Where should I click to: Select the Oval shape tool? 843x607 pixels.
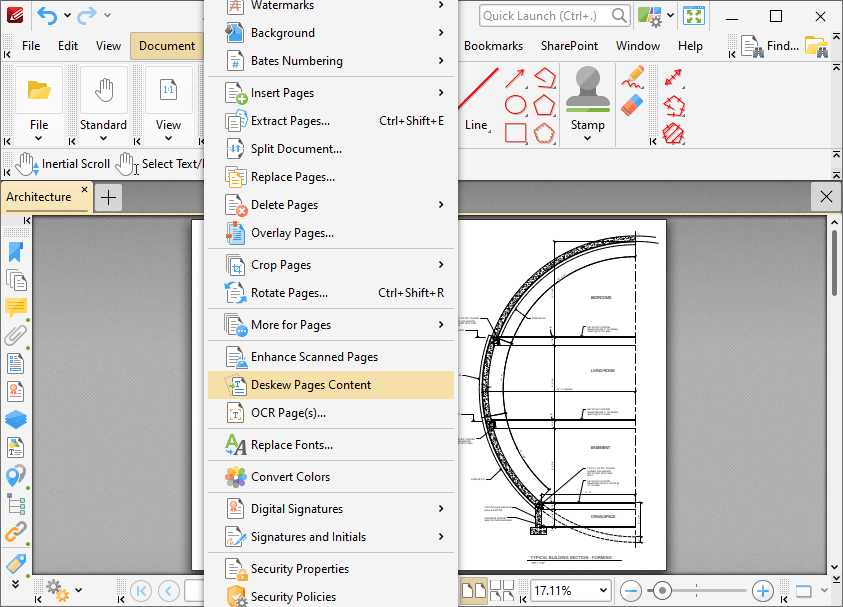pos(515,105)
